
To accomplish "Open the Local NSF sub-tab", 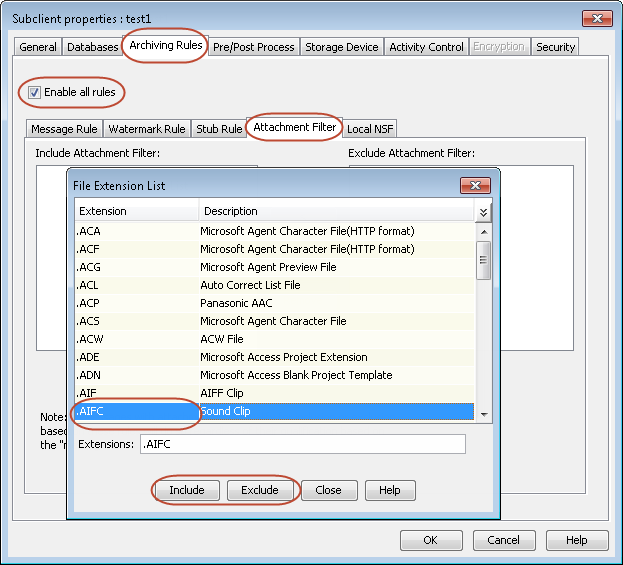I will 370,129.
